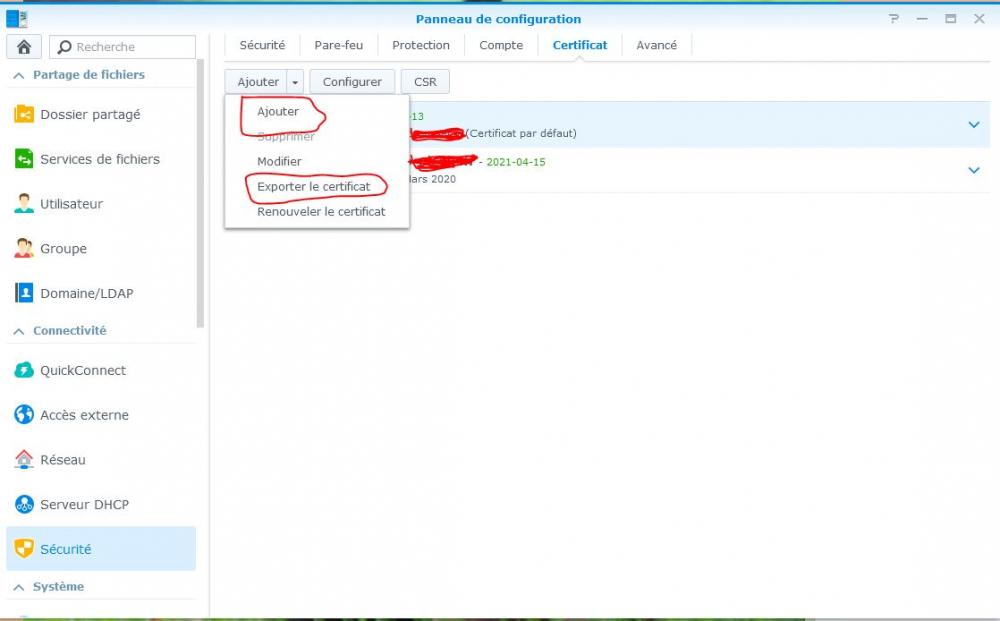Viewport: 1000px width, 621px height.
Task: Collapse the Partage de fichiers section
Action: point(18,75)
